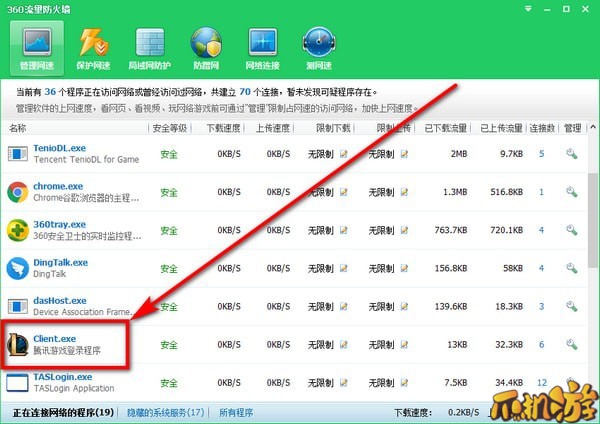Edit upload limit for DingTalk.exe
600x424 pixels.
tap(404, 269)
